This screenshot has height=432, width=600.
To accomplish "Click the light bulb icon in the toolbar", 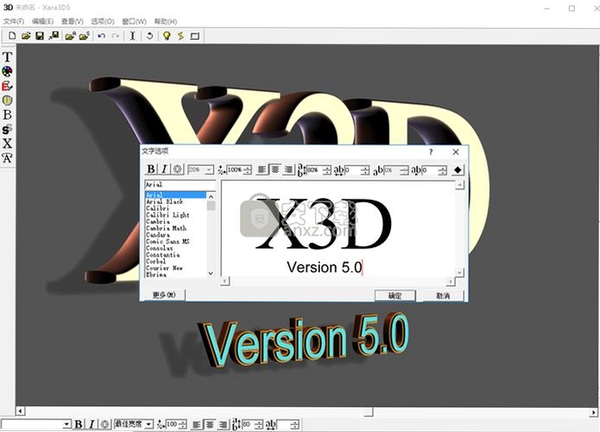I will point(166,36).
